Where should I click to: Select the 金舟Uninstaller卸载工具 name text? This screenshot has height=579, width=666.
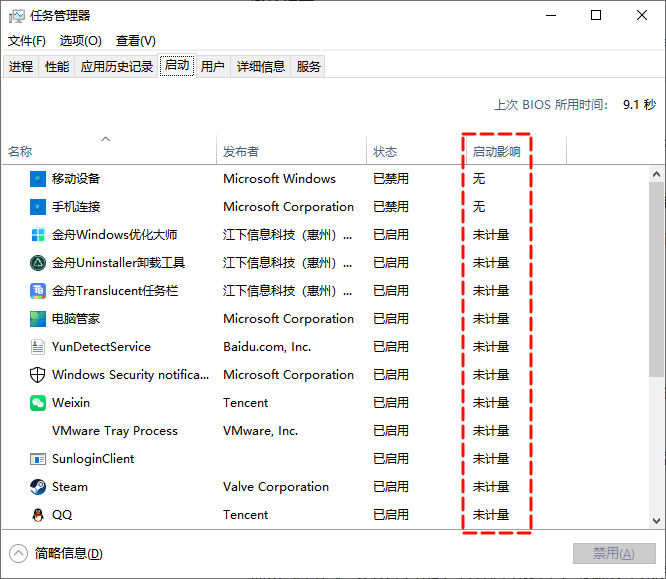[x=118, y=263]
